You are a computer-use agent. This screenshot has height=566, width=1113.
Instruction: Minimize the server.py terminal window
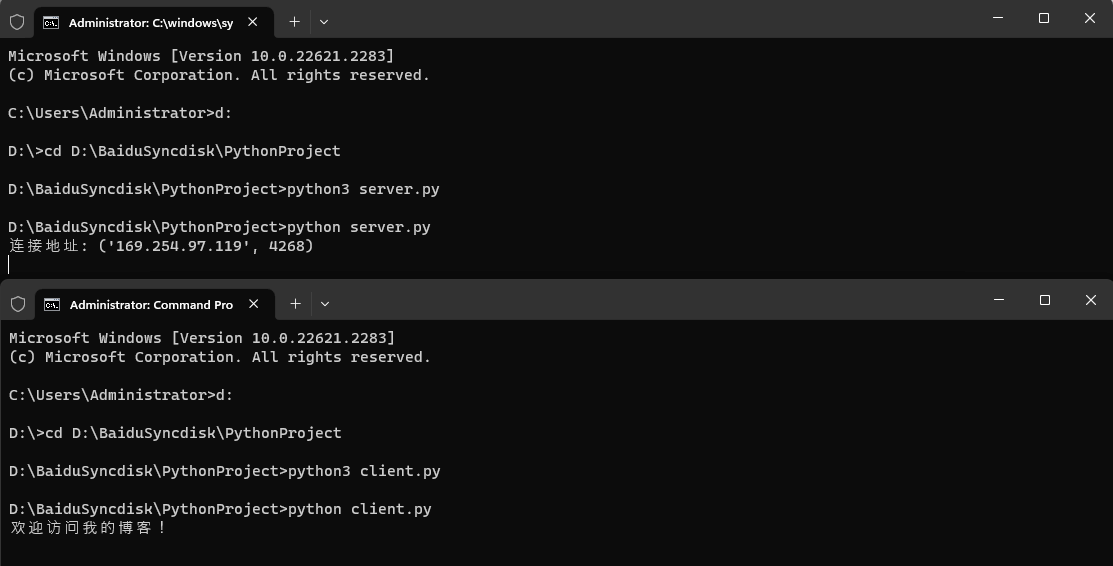pos(997,18)
